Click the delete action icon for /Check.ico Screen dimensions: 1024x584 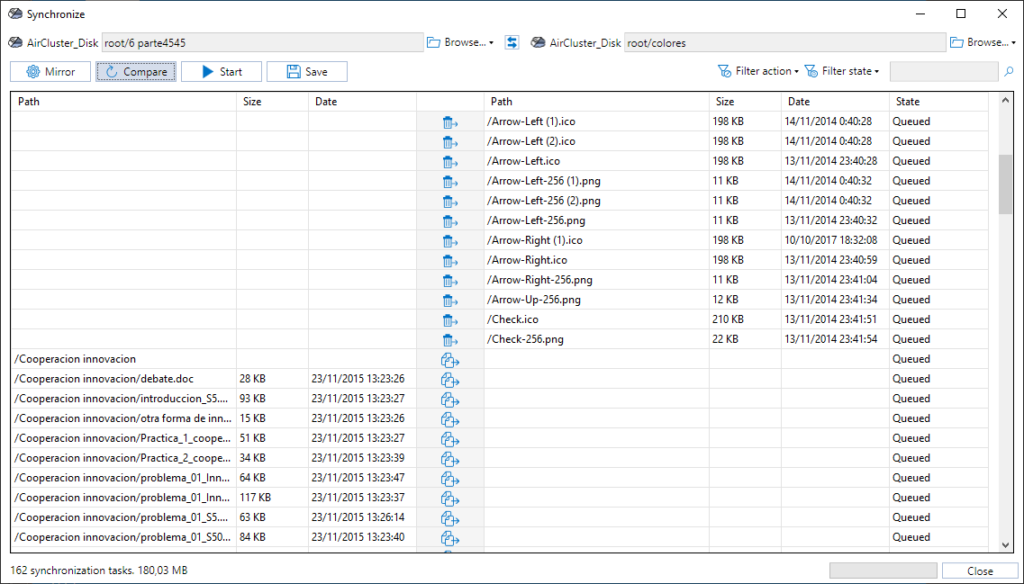point(450,320)
